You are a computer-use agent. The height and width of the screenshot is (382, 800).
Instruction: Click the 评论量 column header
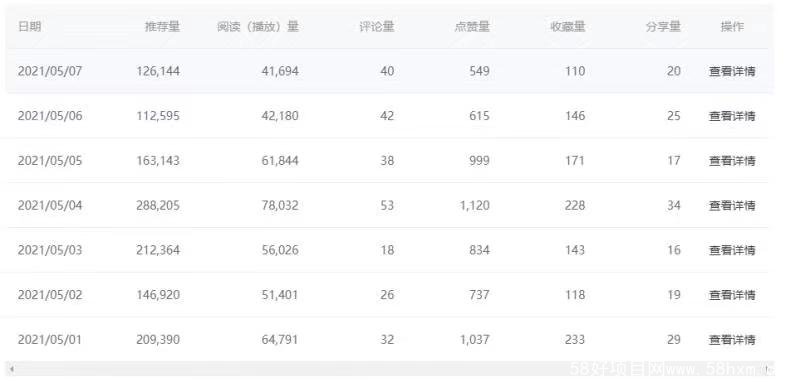(x=377, y=27)
